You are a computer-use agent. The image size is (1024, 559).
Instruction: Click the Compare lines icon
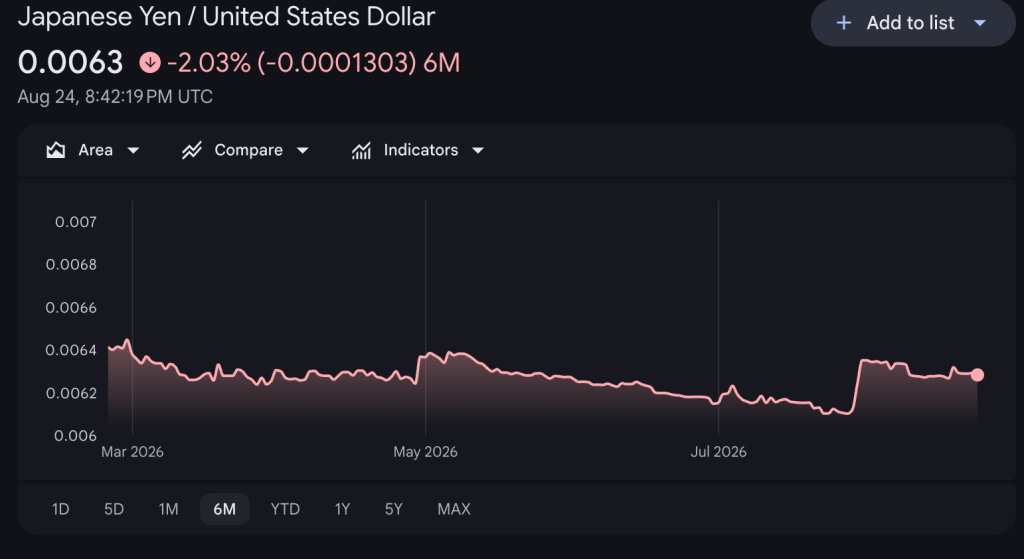click(x=191, y=151)
